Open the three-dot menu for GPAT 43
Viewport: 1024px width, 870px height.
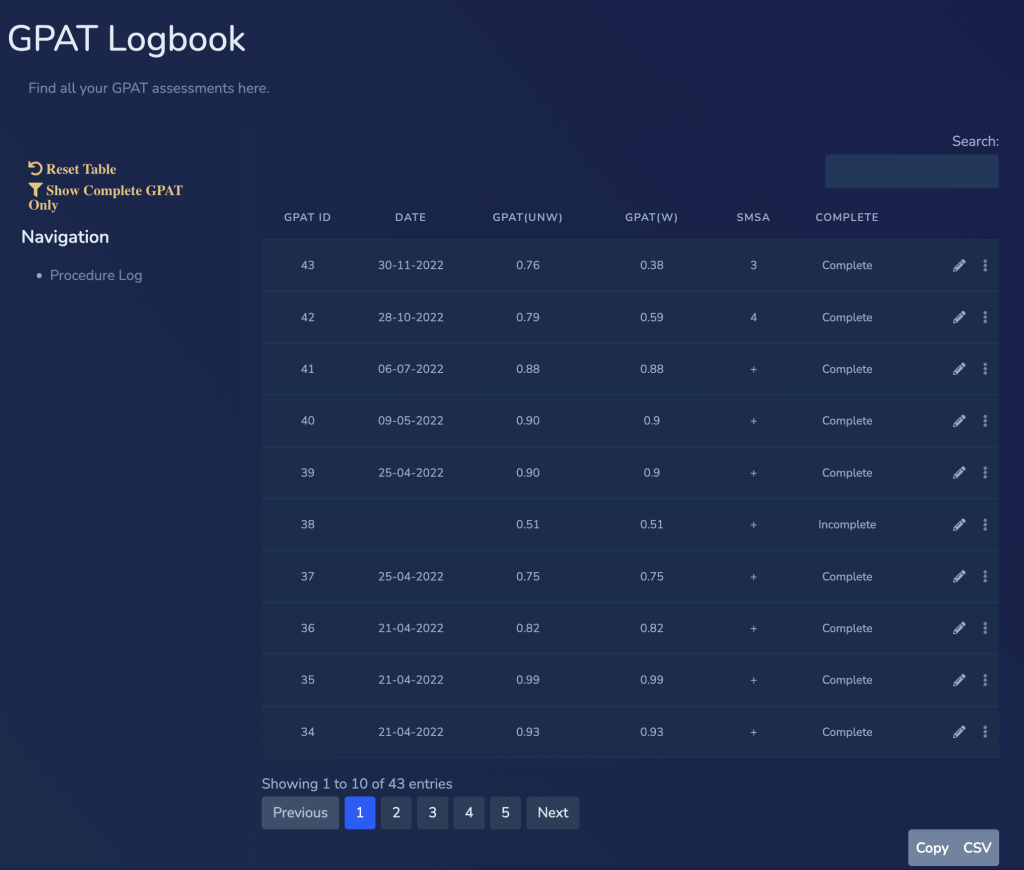point(985,265)
